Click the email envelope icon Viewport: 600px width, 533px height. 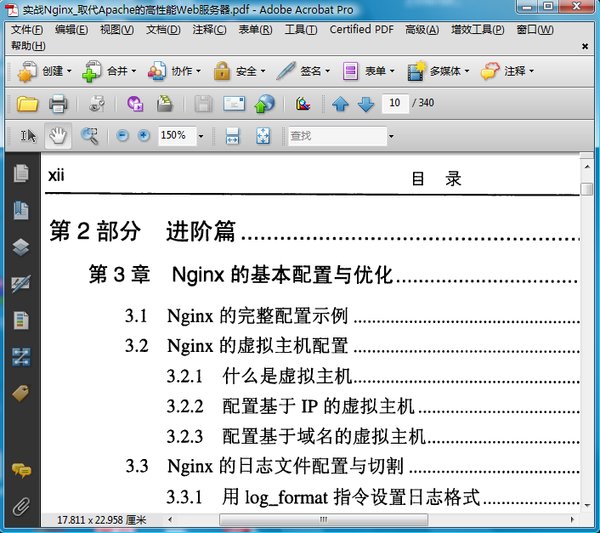tap(234, 104)
